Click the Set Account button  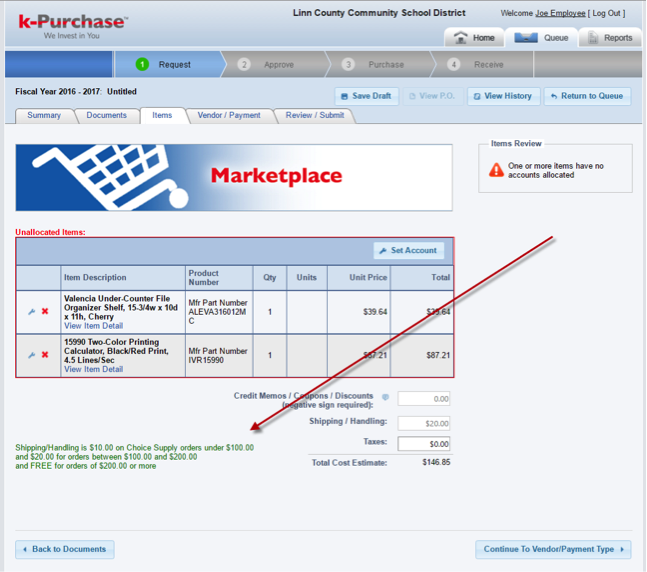click(409, 251)
